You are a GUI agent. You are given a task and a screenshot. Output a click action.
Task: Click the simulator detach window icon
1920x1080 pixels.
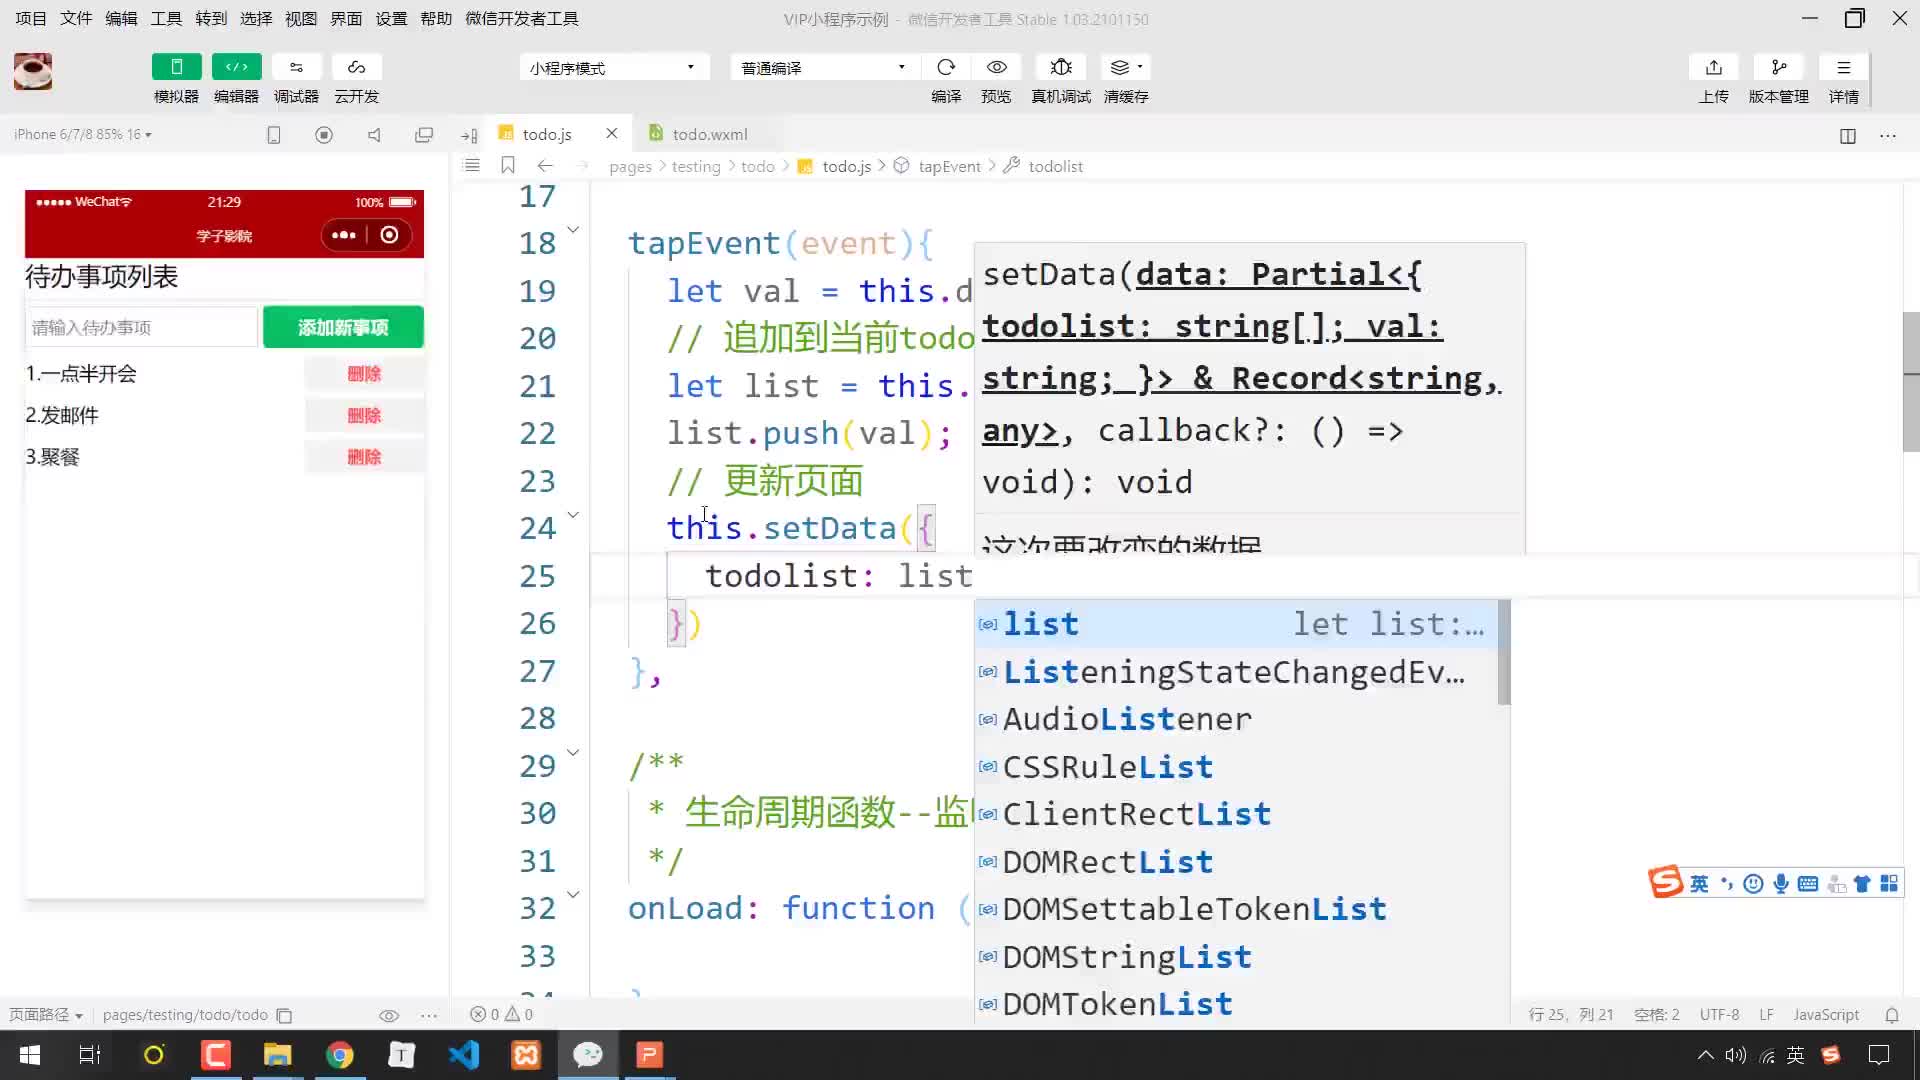(x=424, y=135)
